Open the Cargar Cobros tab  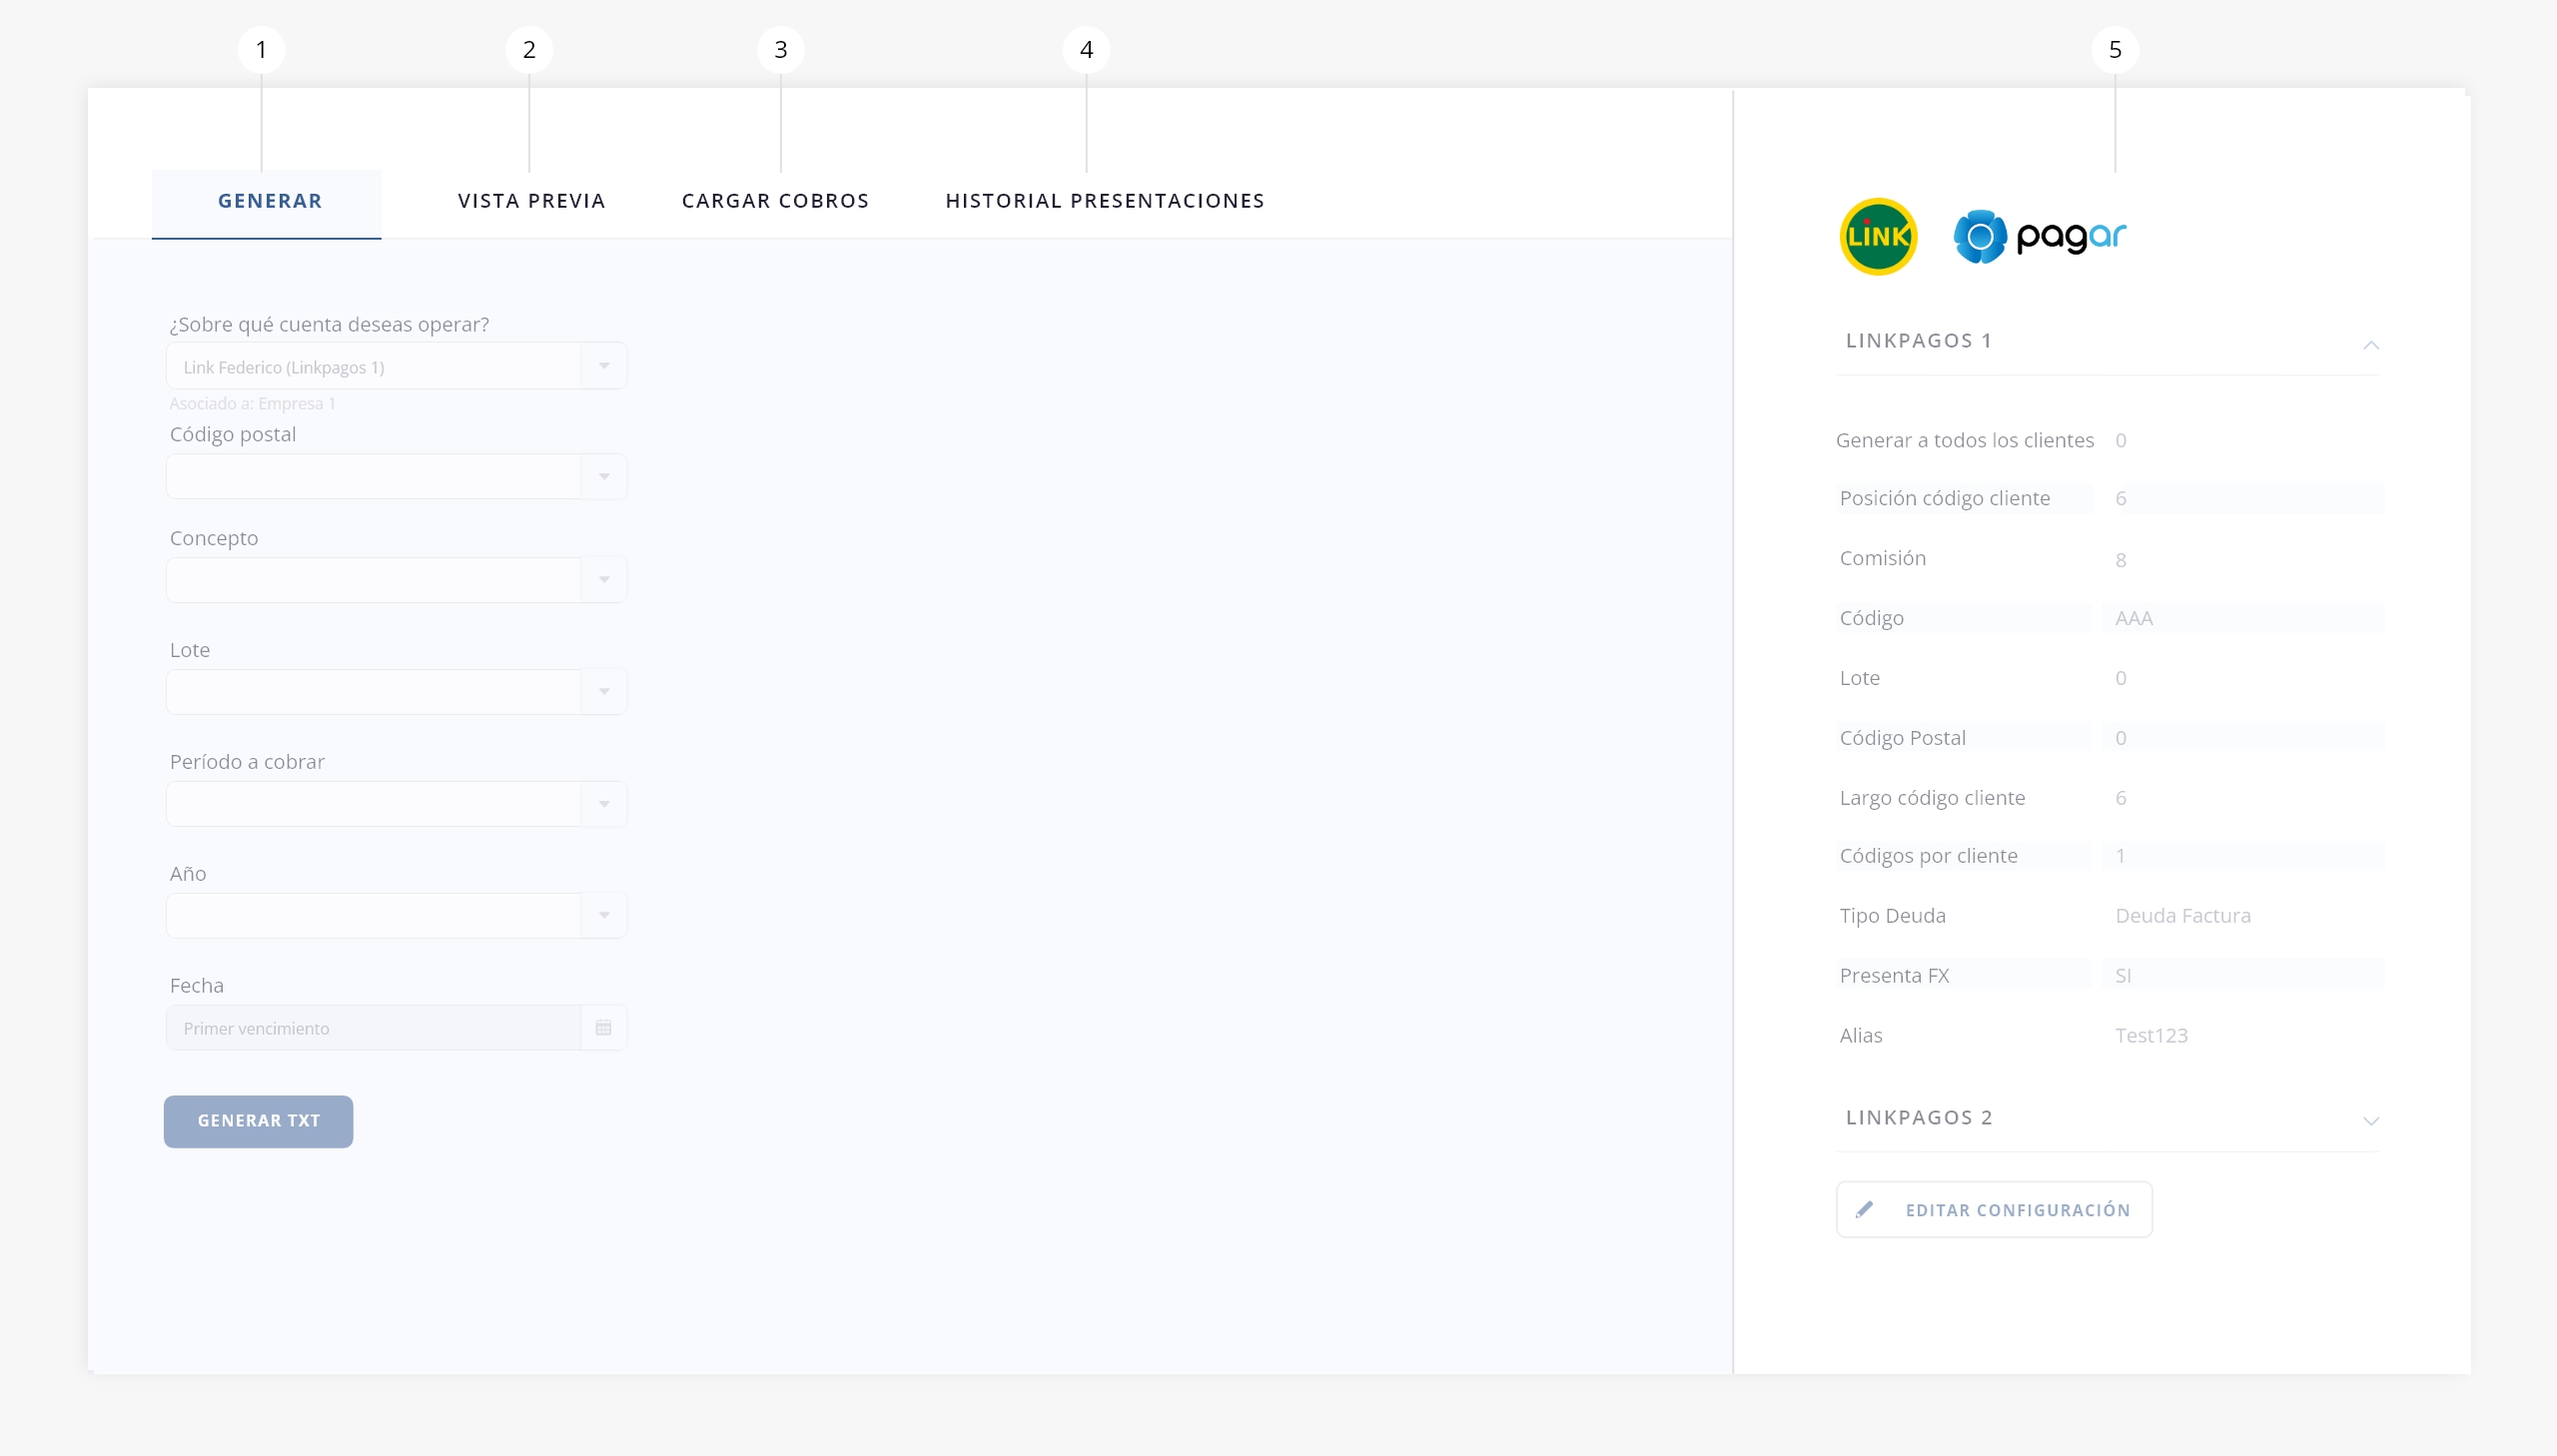click(775, 201)
